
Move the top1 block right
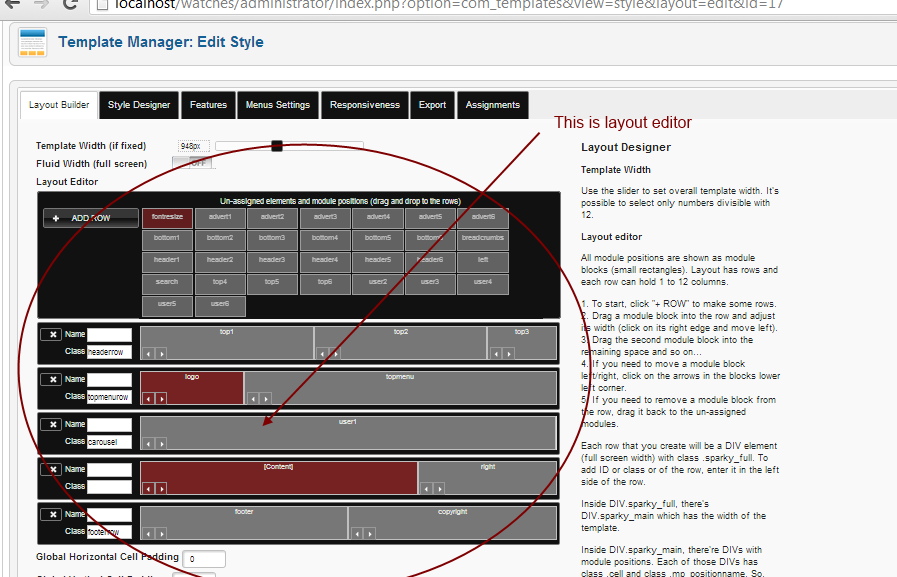click(161, 353)
